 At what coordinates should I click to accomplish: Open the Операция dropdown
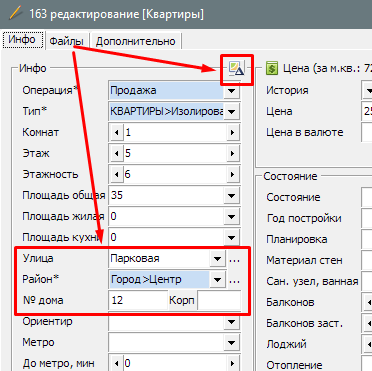coord(231,91)
